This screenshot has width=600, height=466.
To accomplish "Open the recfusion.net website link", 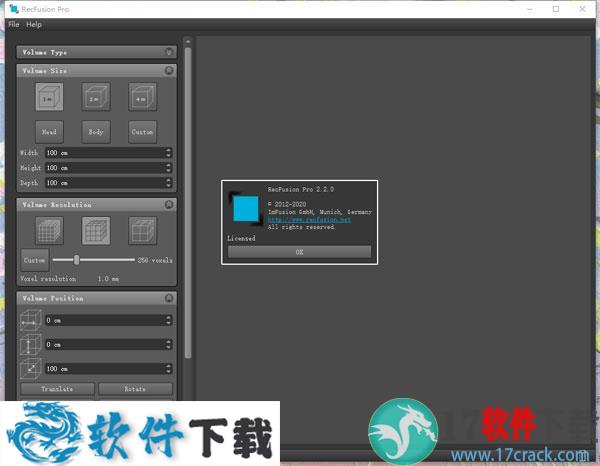I will point(309,219).
